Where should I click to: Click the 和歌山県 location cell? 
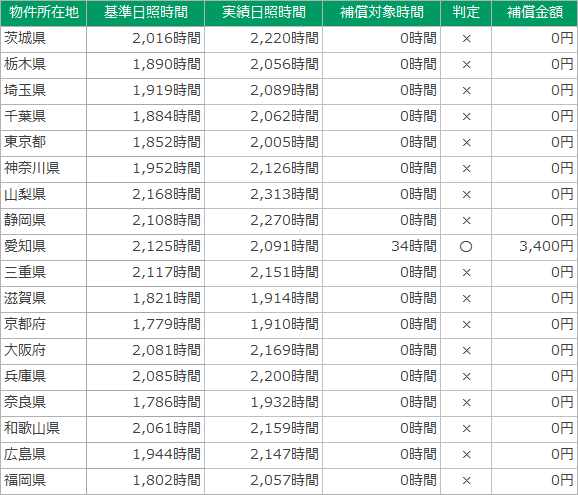[x=43, y=429]
